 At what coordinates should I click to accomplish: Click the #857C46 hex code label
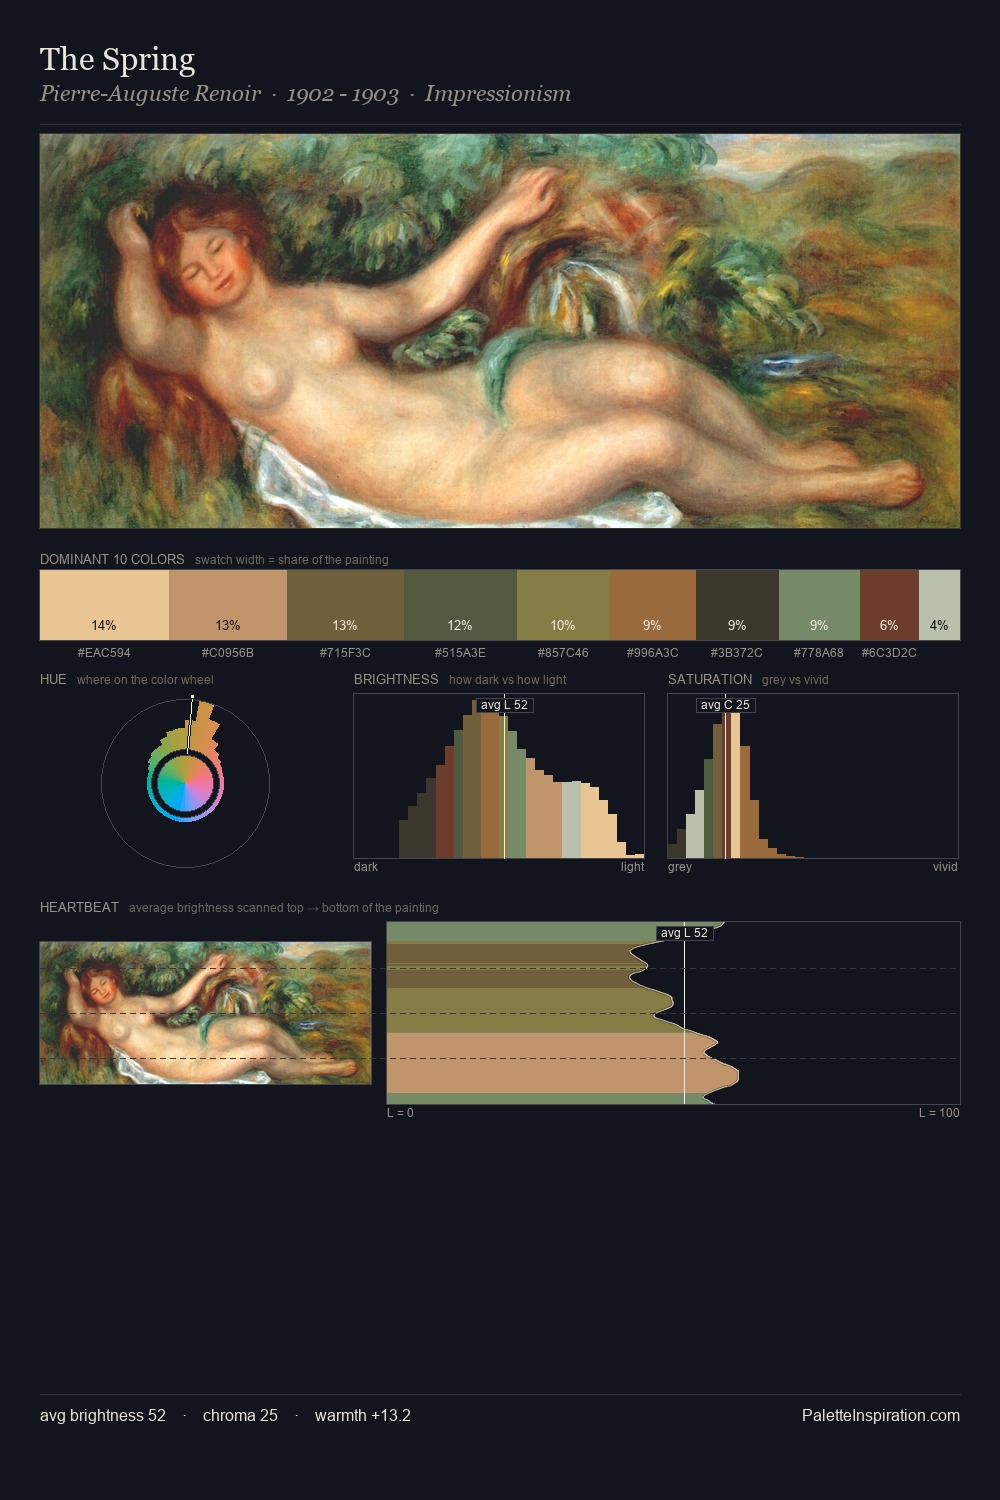(x=563, y=653)
